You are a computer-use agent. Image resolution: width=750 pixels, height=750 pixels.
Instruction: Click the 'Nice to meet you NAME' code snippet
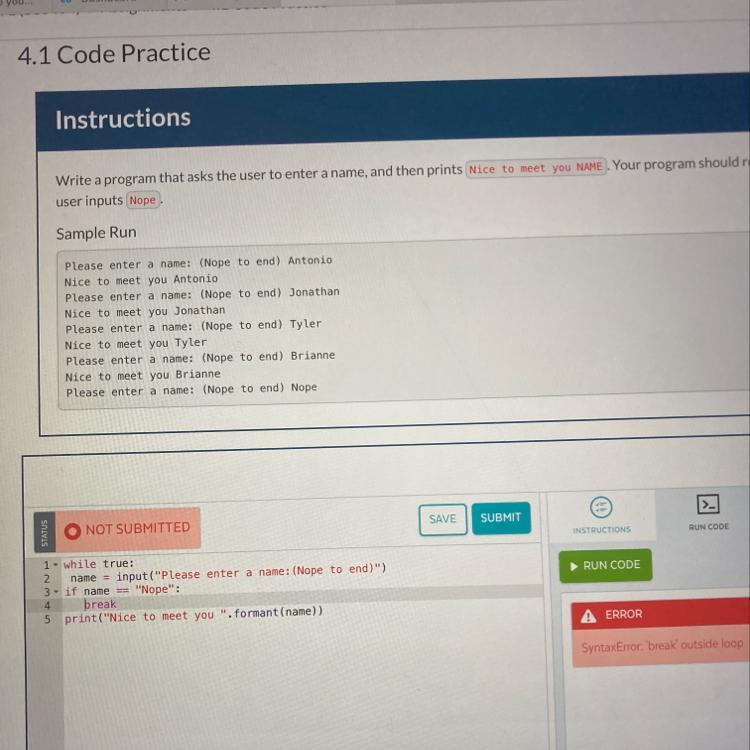[535, 168]
